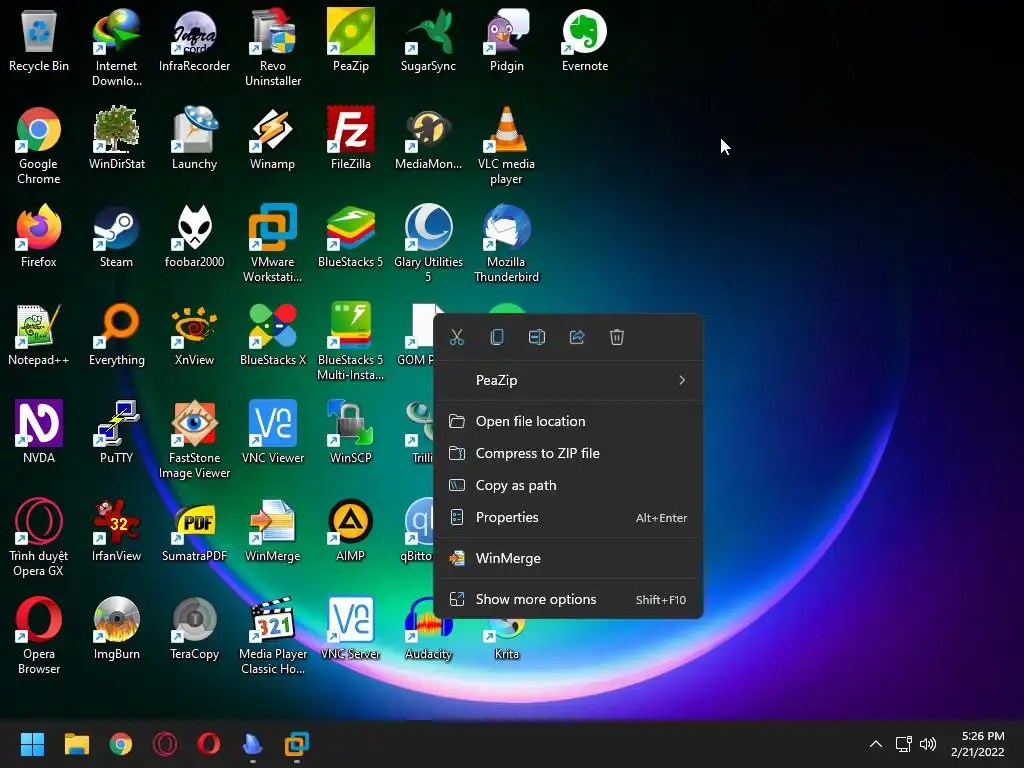The image size is (1024, 768).
Task: Select the Internet Download Manager shortcut
Action: tap(116, 47)
